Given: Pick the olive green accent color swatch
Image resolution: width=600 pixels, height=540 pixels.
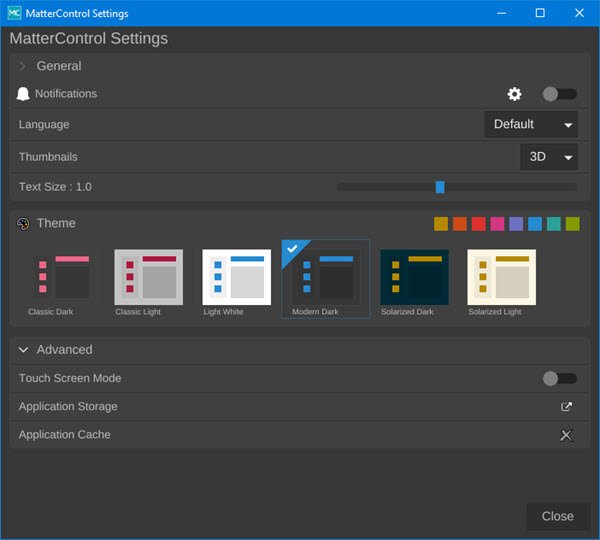Looking at the screenshot, I should click(573, 224).
